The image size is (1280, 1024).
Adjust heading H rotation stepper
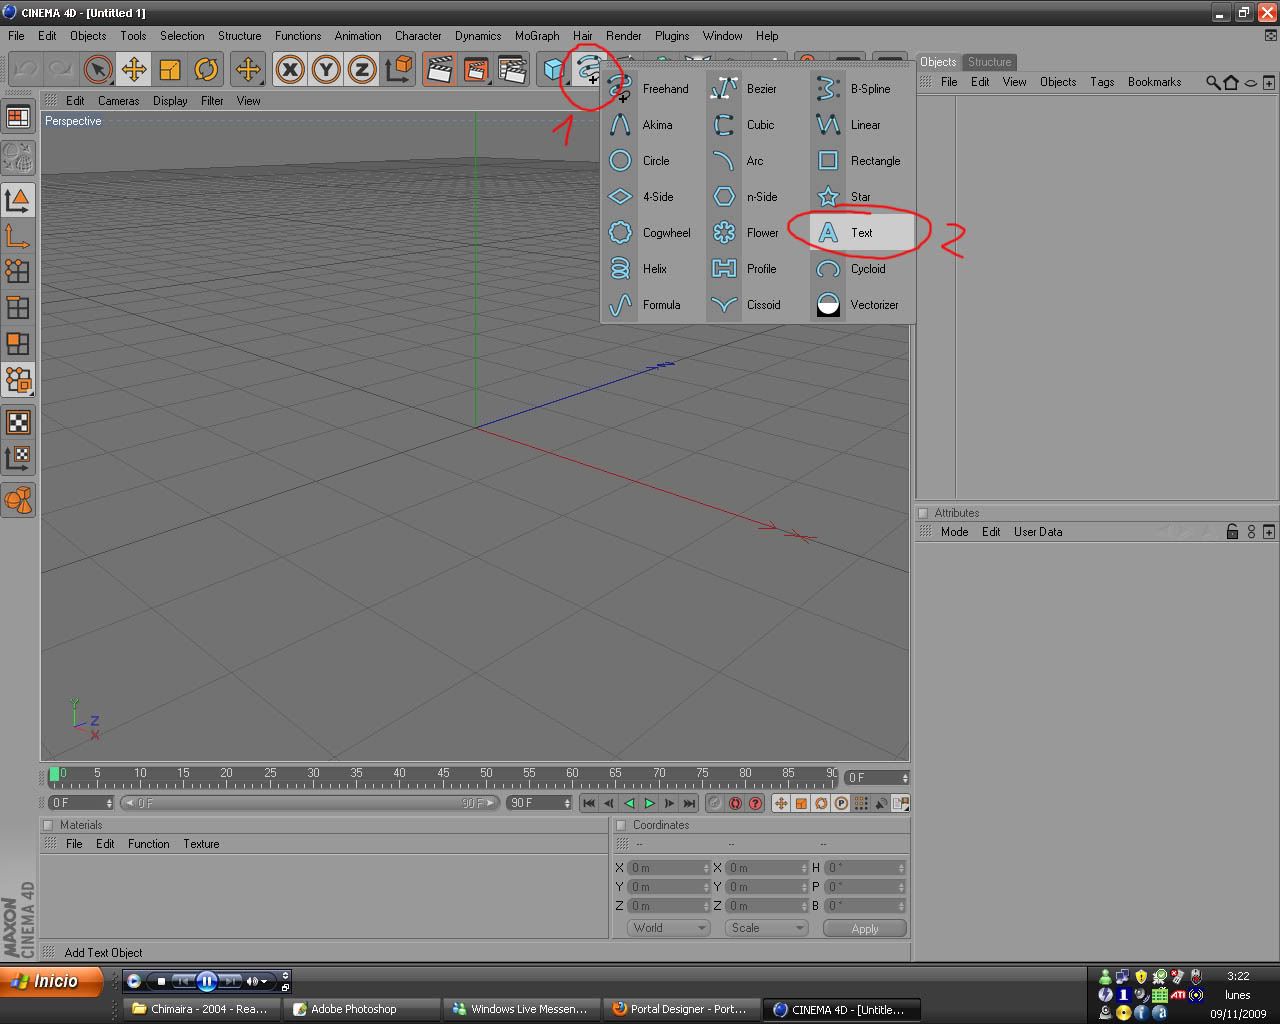point(902,868)
